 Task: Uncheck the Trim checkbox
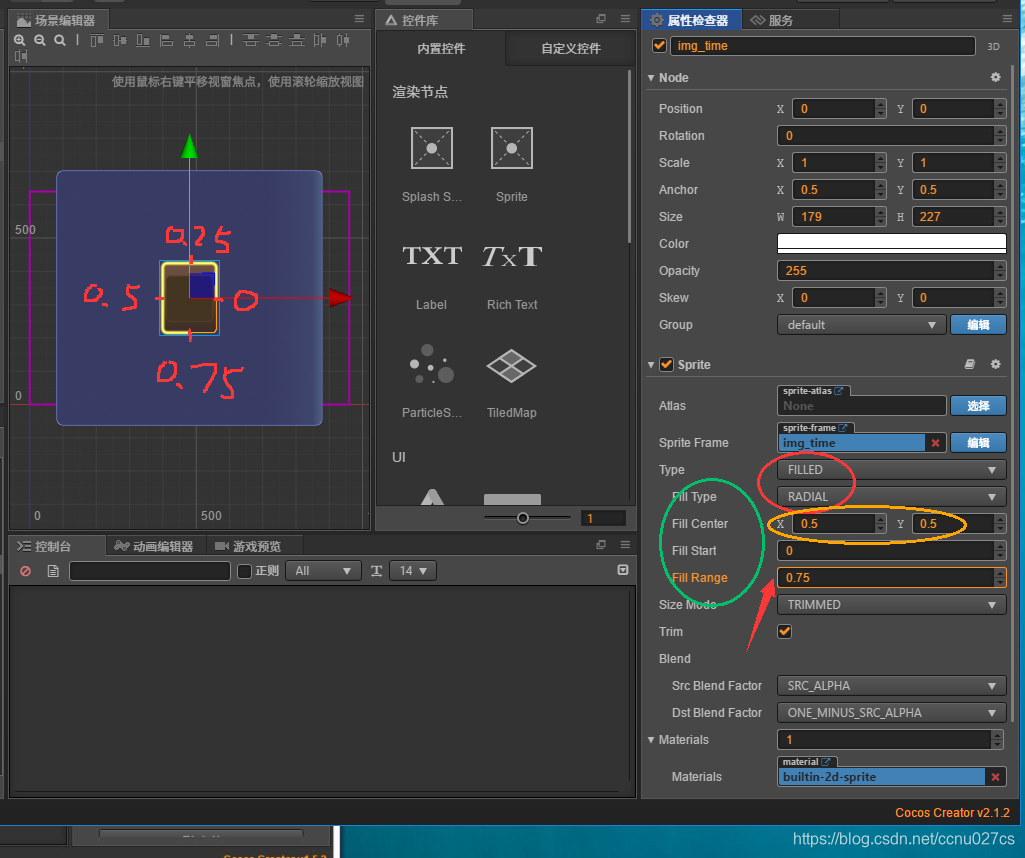pos(784,631)
